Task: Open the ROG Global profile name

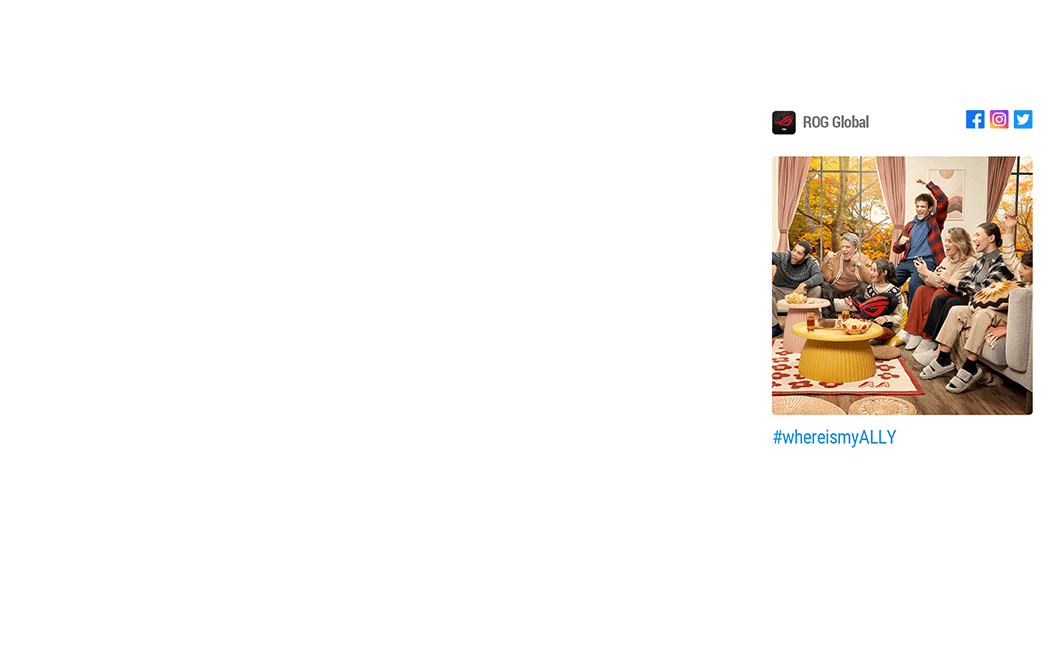Action: [836, 122]
